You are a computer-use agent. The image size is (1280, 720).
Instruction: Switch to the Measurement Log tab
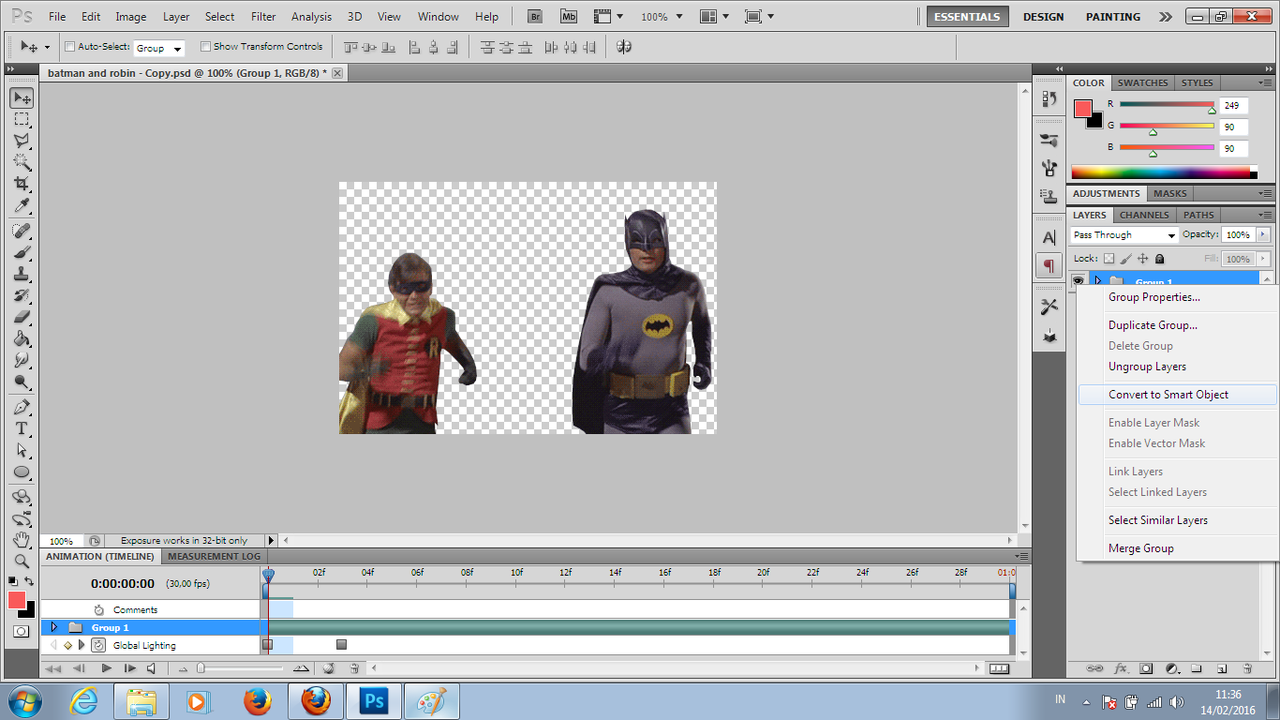click(214, 556)
